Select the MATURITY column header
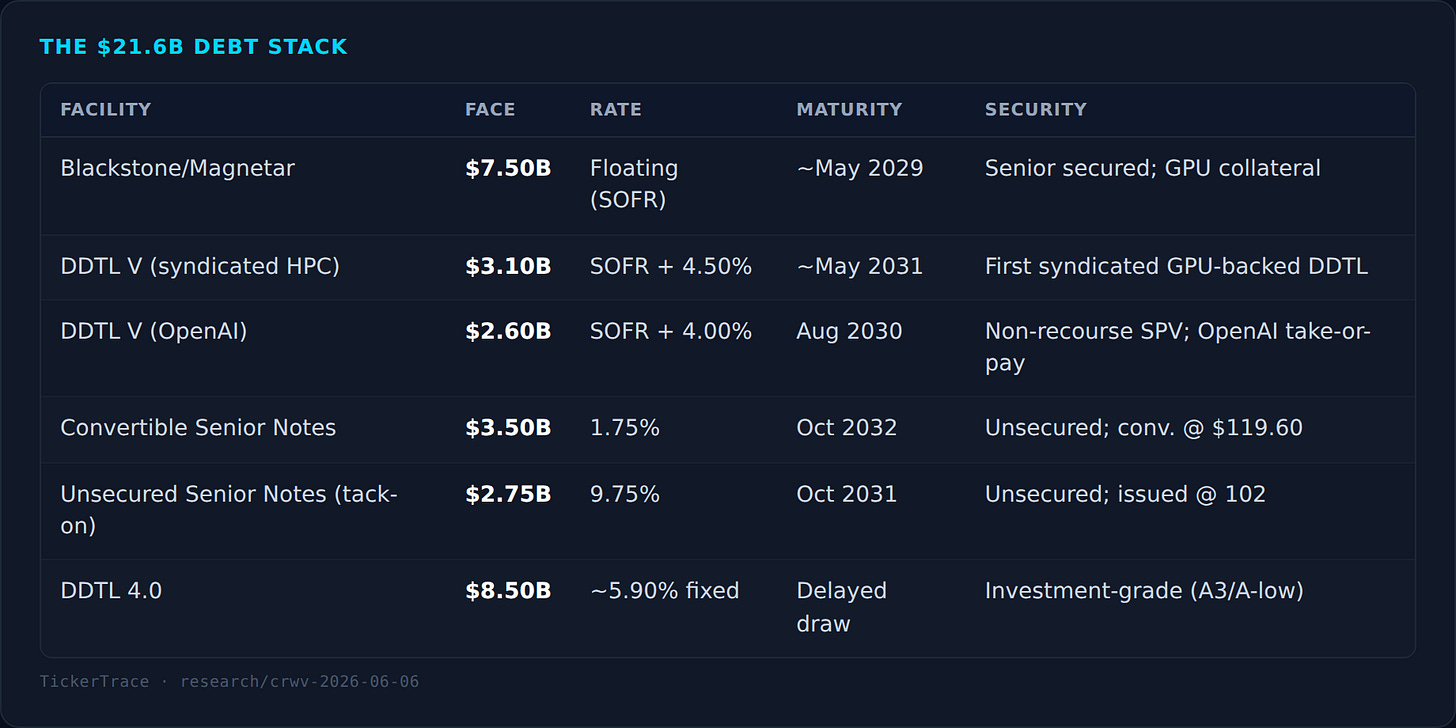The image size is (1456, 728). click(x=849, y=110)
